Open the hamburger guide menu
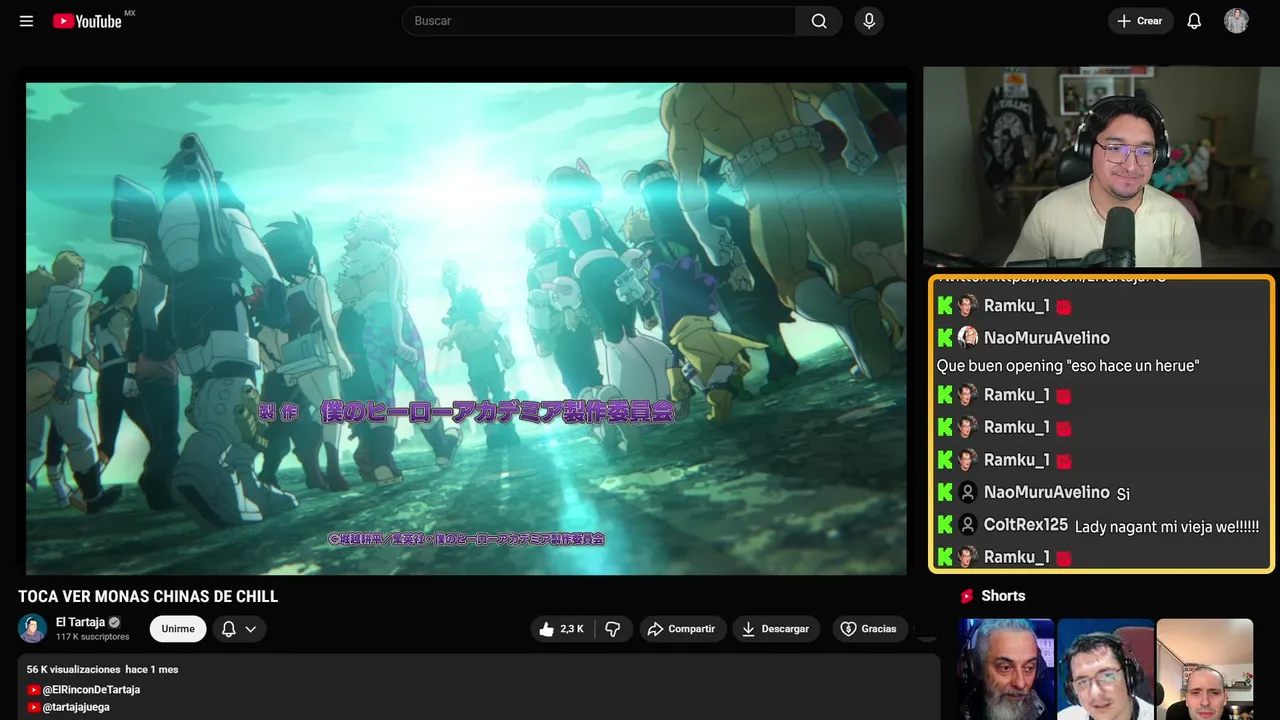The height and width of the screenshot is (720, 1280). (x=26, y=21)
